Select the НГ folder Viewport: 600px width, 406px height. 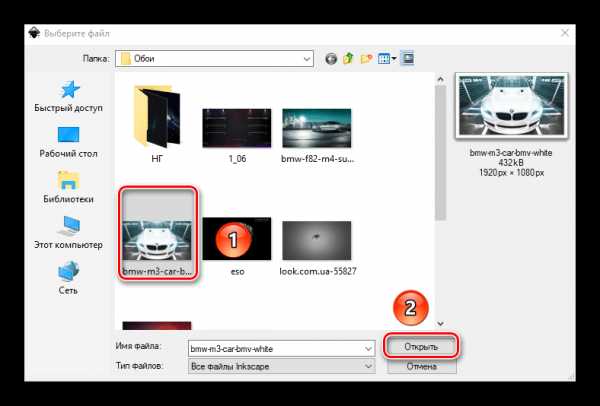point(157,124)
